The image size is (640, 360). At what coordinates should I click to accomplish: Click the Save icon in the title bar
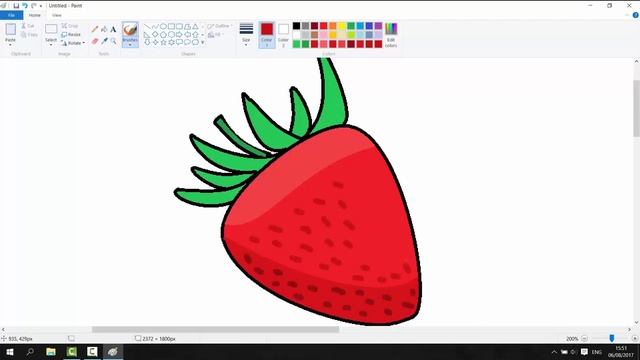coord(16,6)
